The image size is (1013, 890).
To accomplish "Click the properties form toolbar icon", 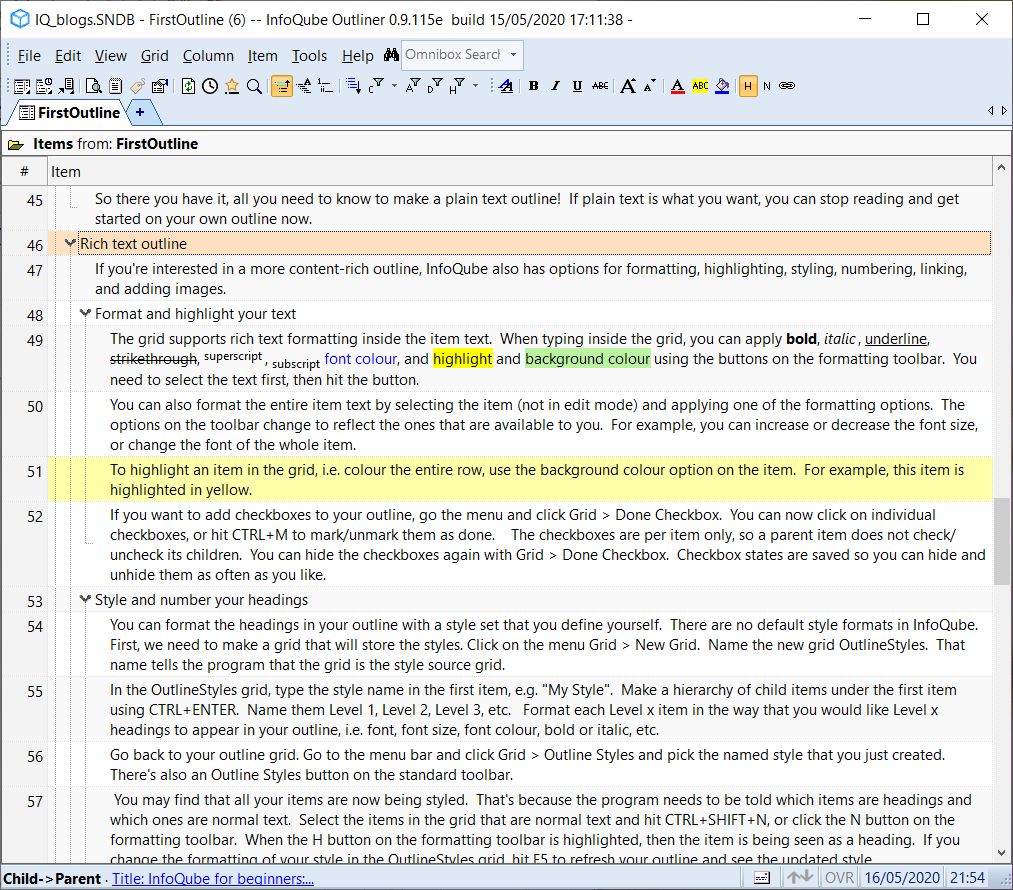I will tap(160, 86).
